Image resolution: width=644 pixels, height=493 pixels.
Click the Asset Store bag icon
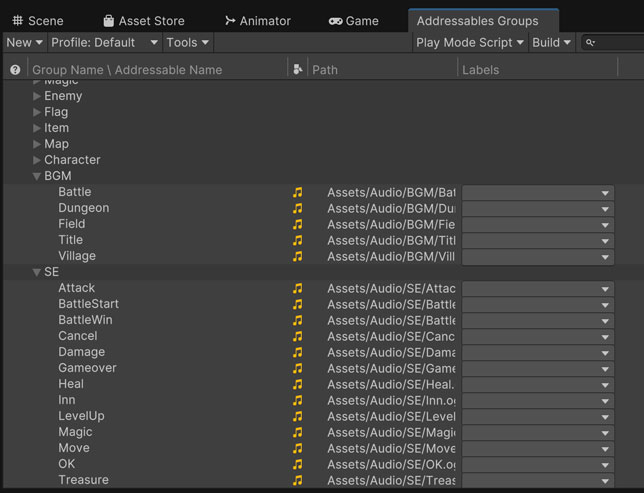click(108, 21)
